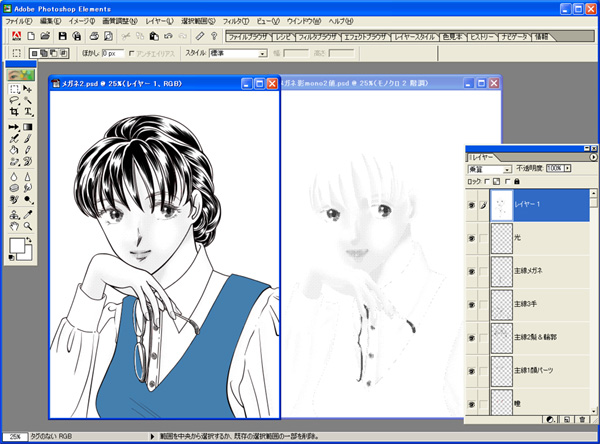Click the foreground color swatch
Screen dimensions: 600x444
16,245
